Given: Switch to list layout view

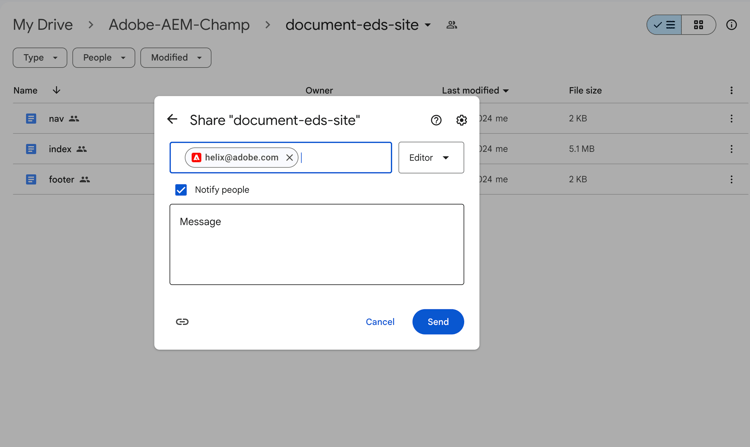Looking at the screenshot, I should [x=664, y=25].
